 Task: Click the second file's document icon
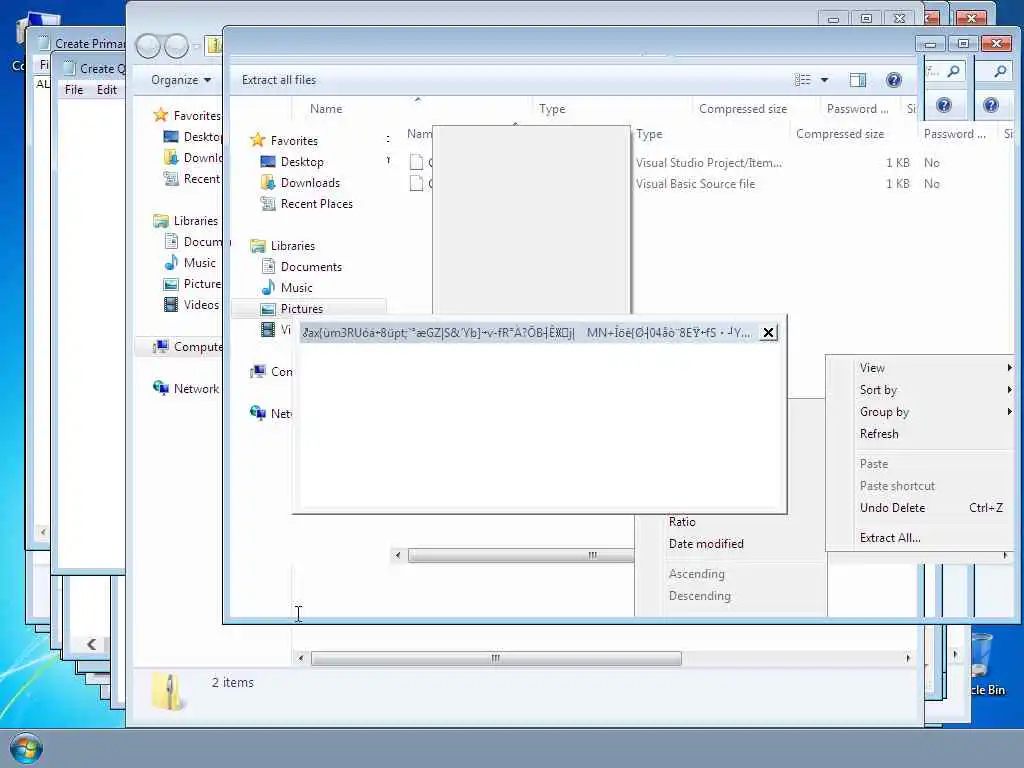pyautogui.click(x=416, y=183)
